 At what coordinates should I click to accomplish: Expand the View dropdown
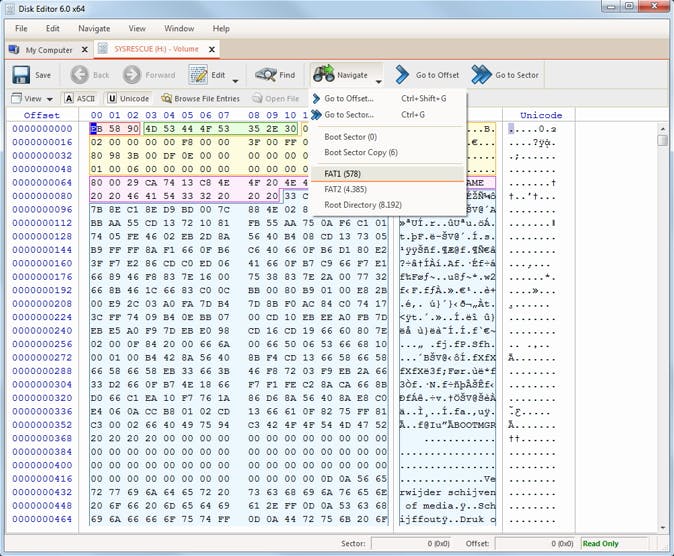(33, 99)
